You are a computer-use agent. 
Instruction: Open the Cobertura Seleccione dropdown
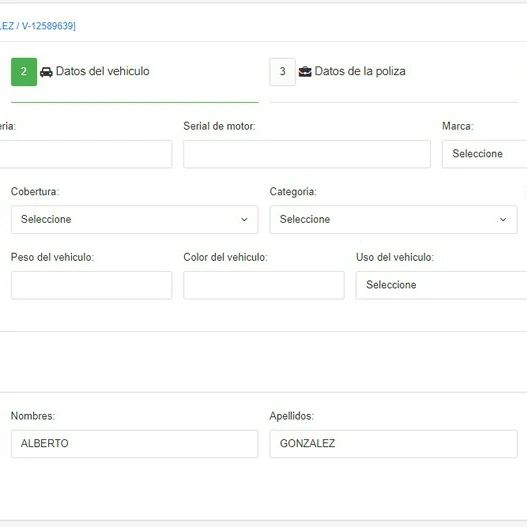pos(134,219)
